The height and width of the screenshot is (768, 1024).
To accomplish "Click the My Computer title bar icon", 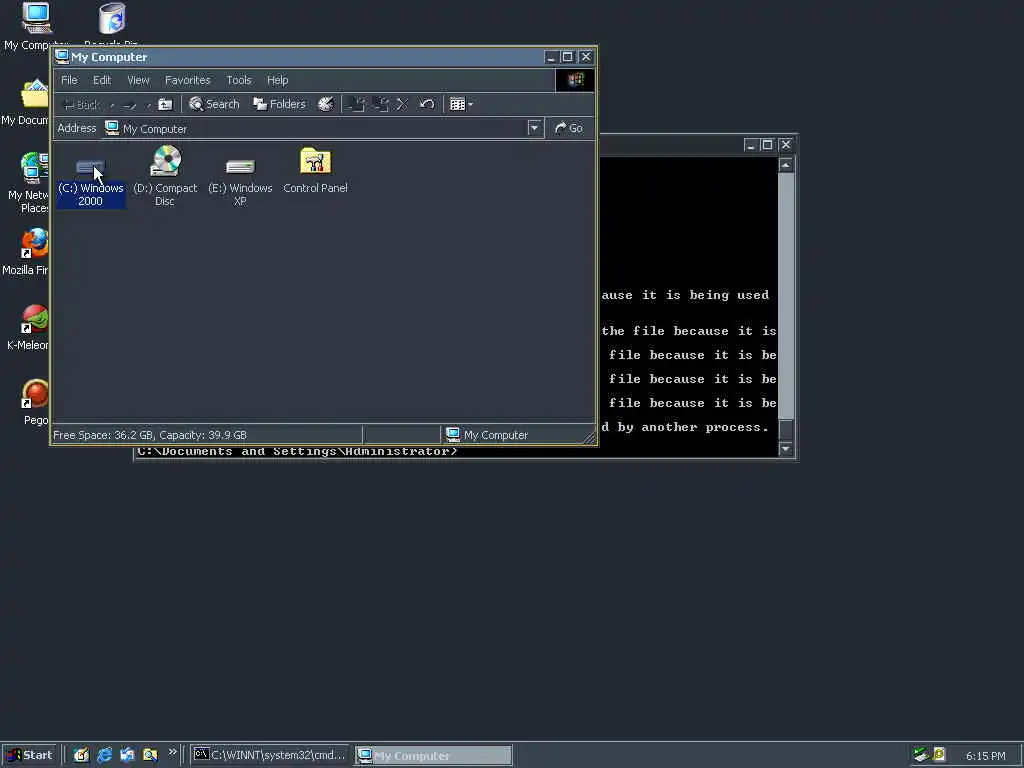I will pos(62,57).
